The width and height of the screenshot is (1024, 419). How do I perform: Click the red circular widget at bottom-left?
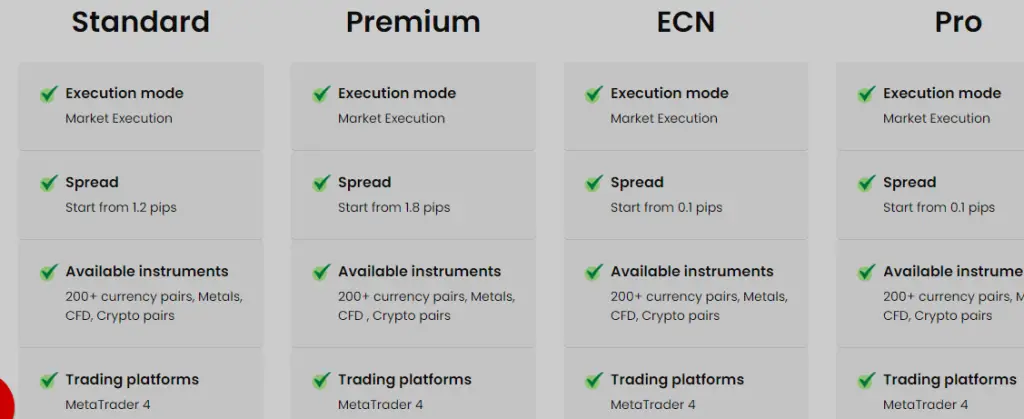[5, 400]
